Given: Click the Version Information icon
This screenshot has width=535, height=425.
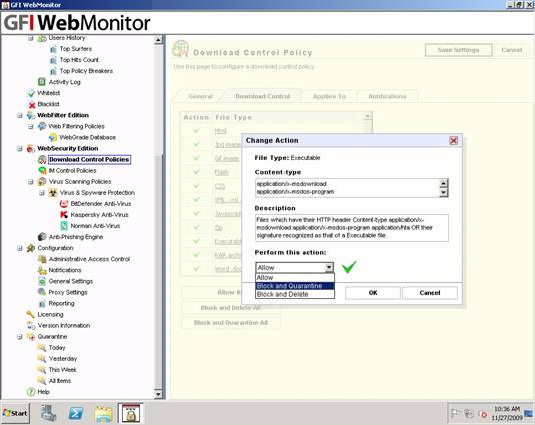Looking at the screenshot, I should 31,325.
